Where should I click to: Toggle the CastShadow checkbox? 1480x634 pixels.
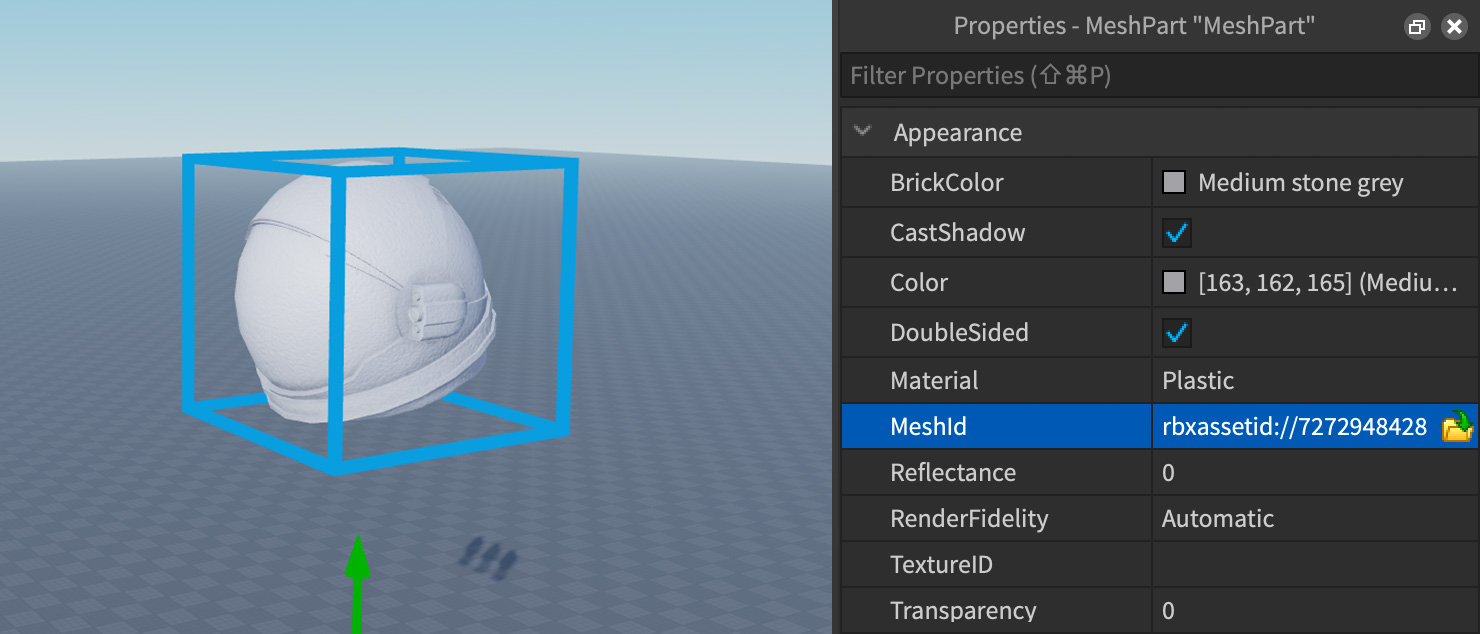(1176, 233)
